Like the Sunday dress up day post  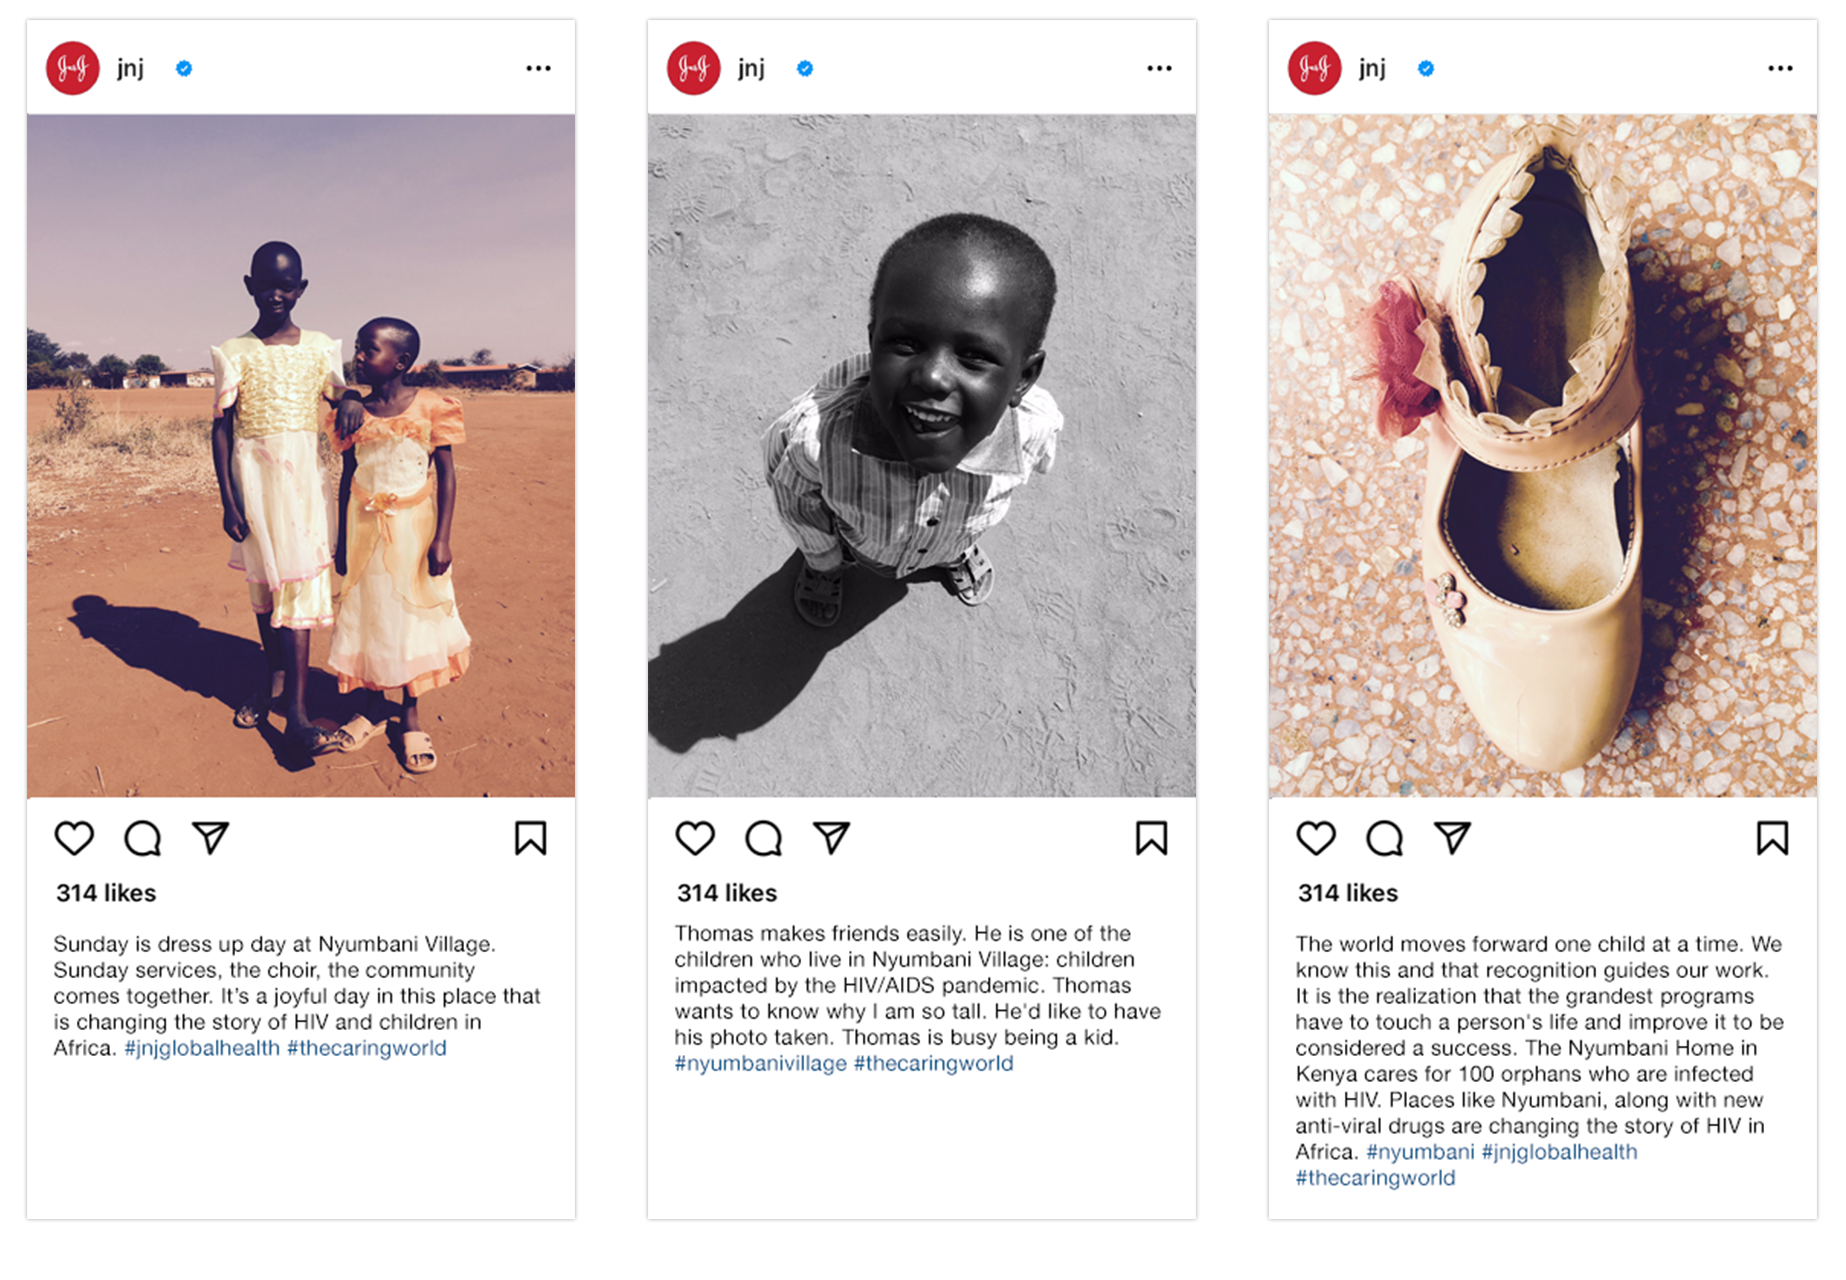click(x=74, y=838)
